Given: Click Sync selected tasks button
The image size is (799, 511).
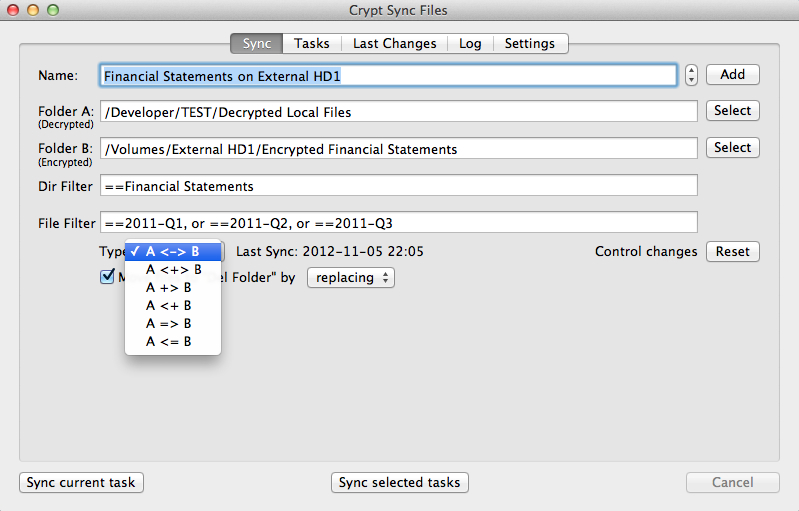Looking at the screenshot, I should coord(399,482).
